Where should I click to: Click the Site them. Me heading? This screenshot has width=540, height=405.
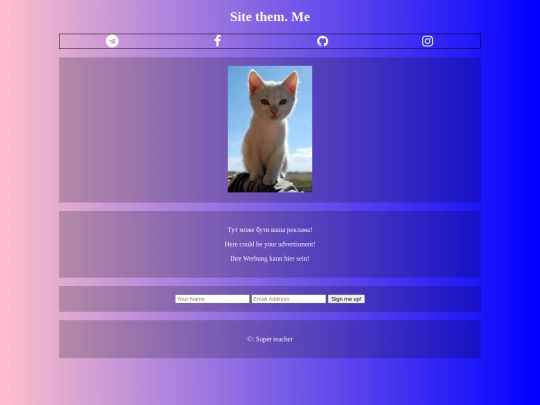point(270,17)
